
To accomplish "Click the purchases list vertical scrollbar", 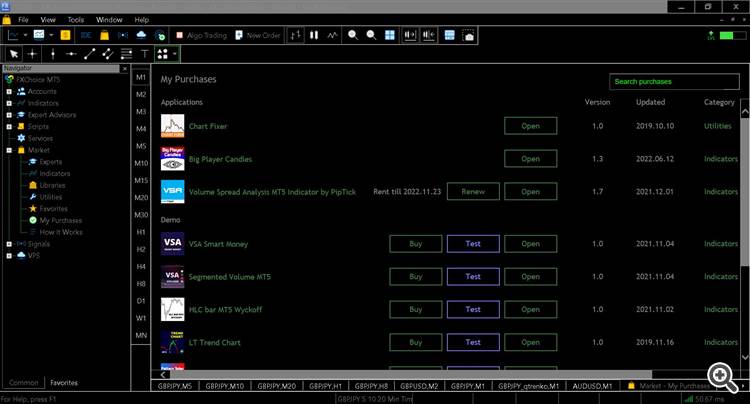I will coord(745,191).
